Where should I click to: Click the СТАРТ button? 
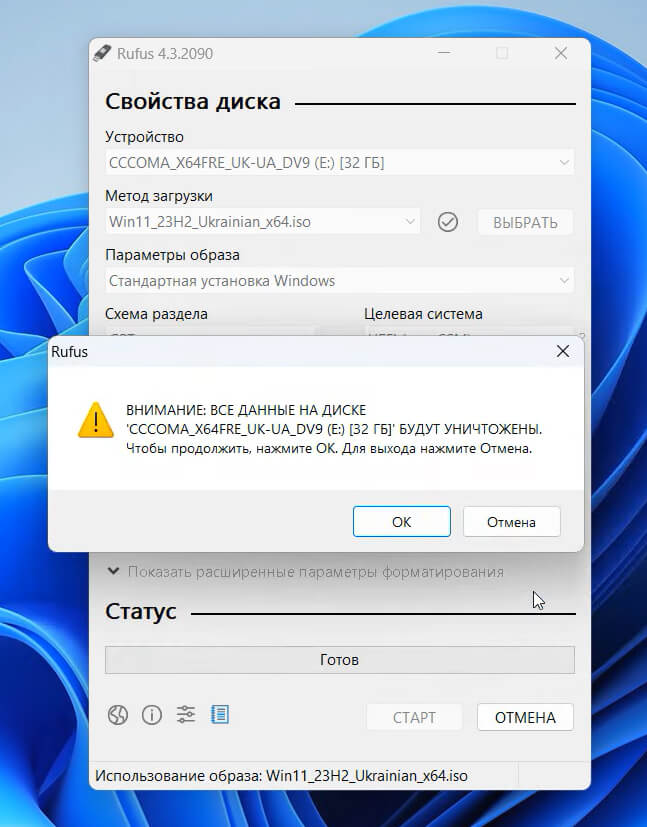(414, 717)
